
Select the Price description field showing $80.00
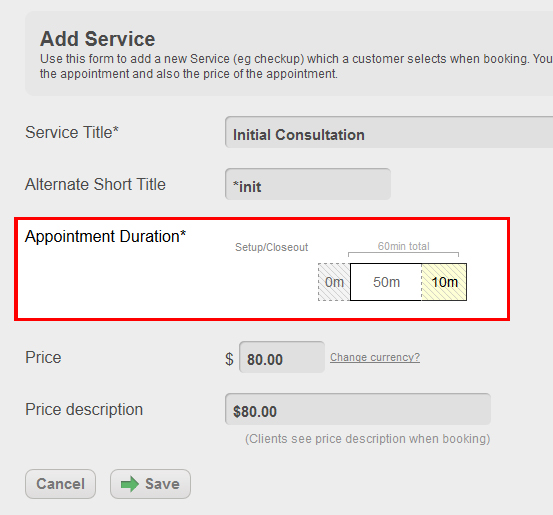pyautogui.click(x=358, y=409)
